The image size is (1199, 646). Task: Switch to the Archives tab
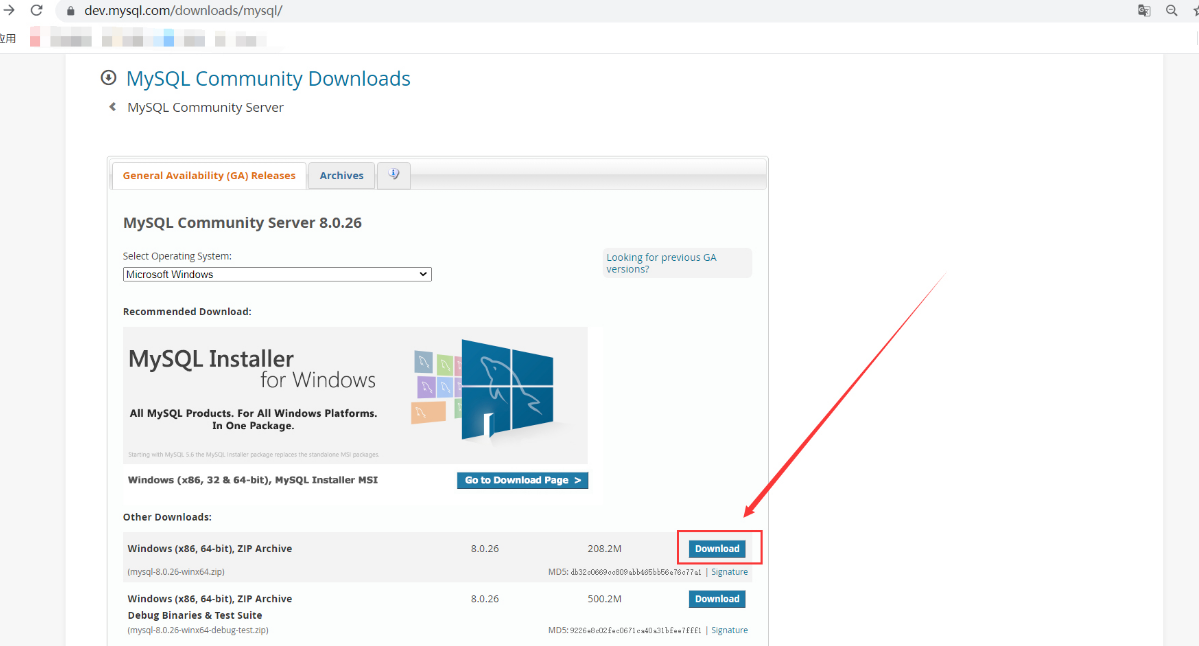(x=342, y=176)
